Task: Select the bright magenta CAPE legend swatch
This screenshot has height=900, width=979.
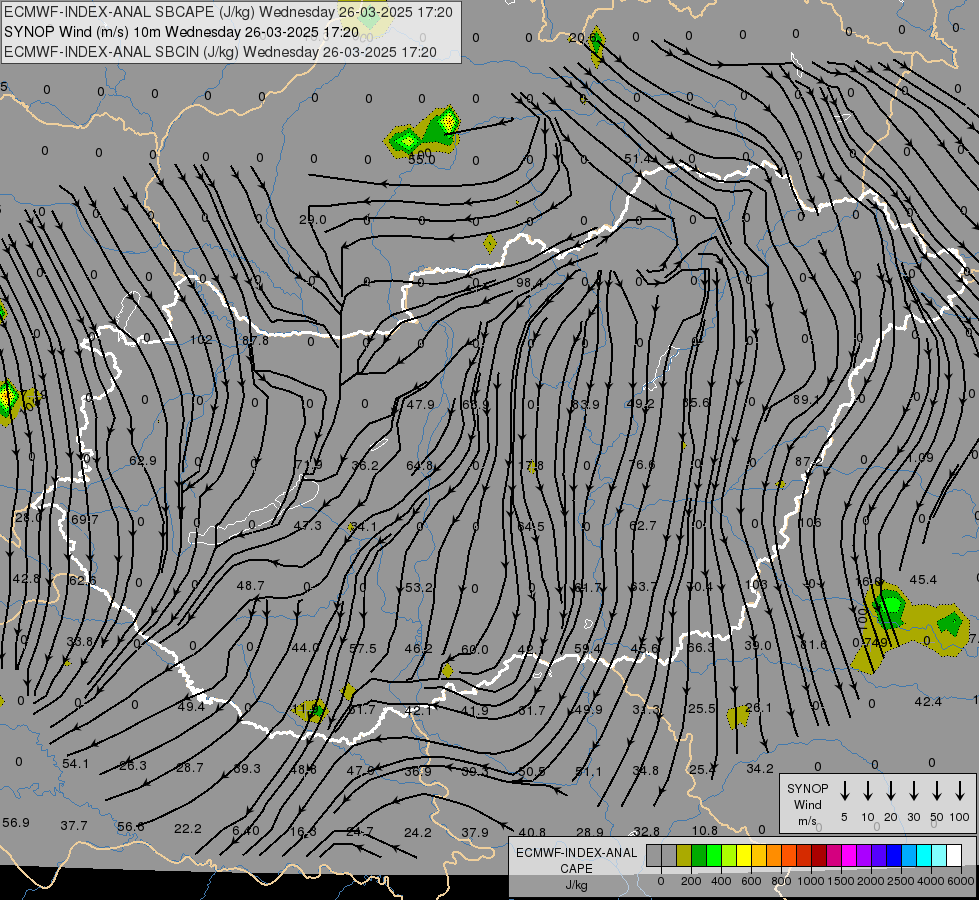Action: tap(849, 856)
